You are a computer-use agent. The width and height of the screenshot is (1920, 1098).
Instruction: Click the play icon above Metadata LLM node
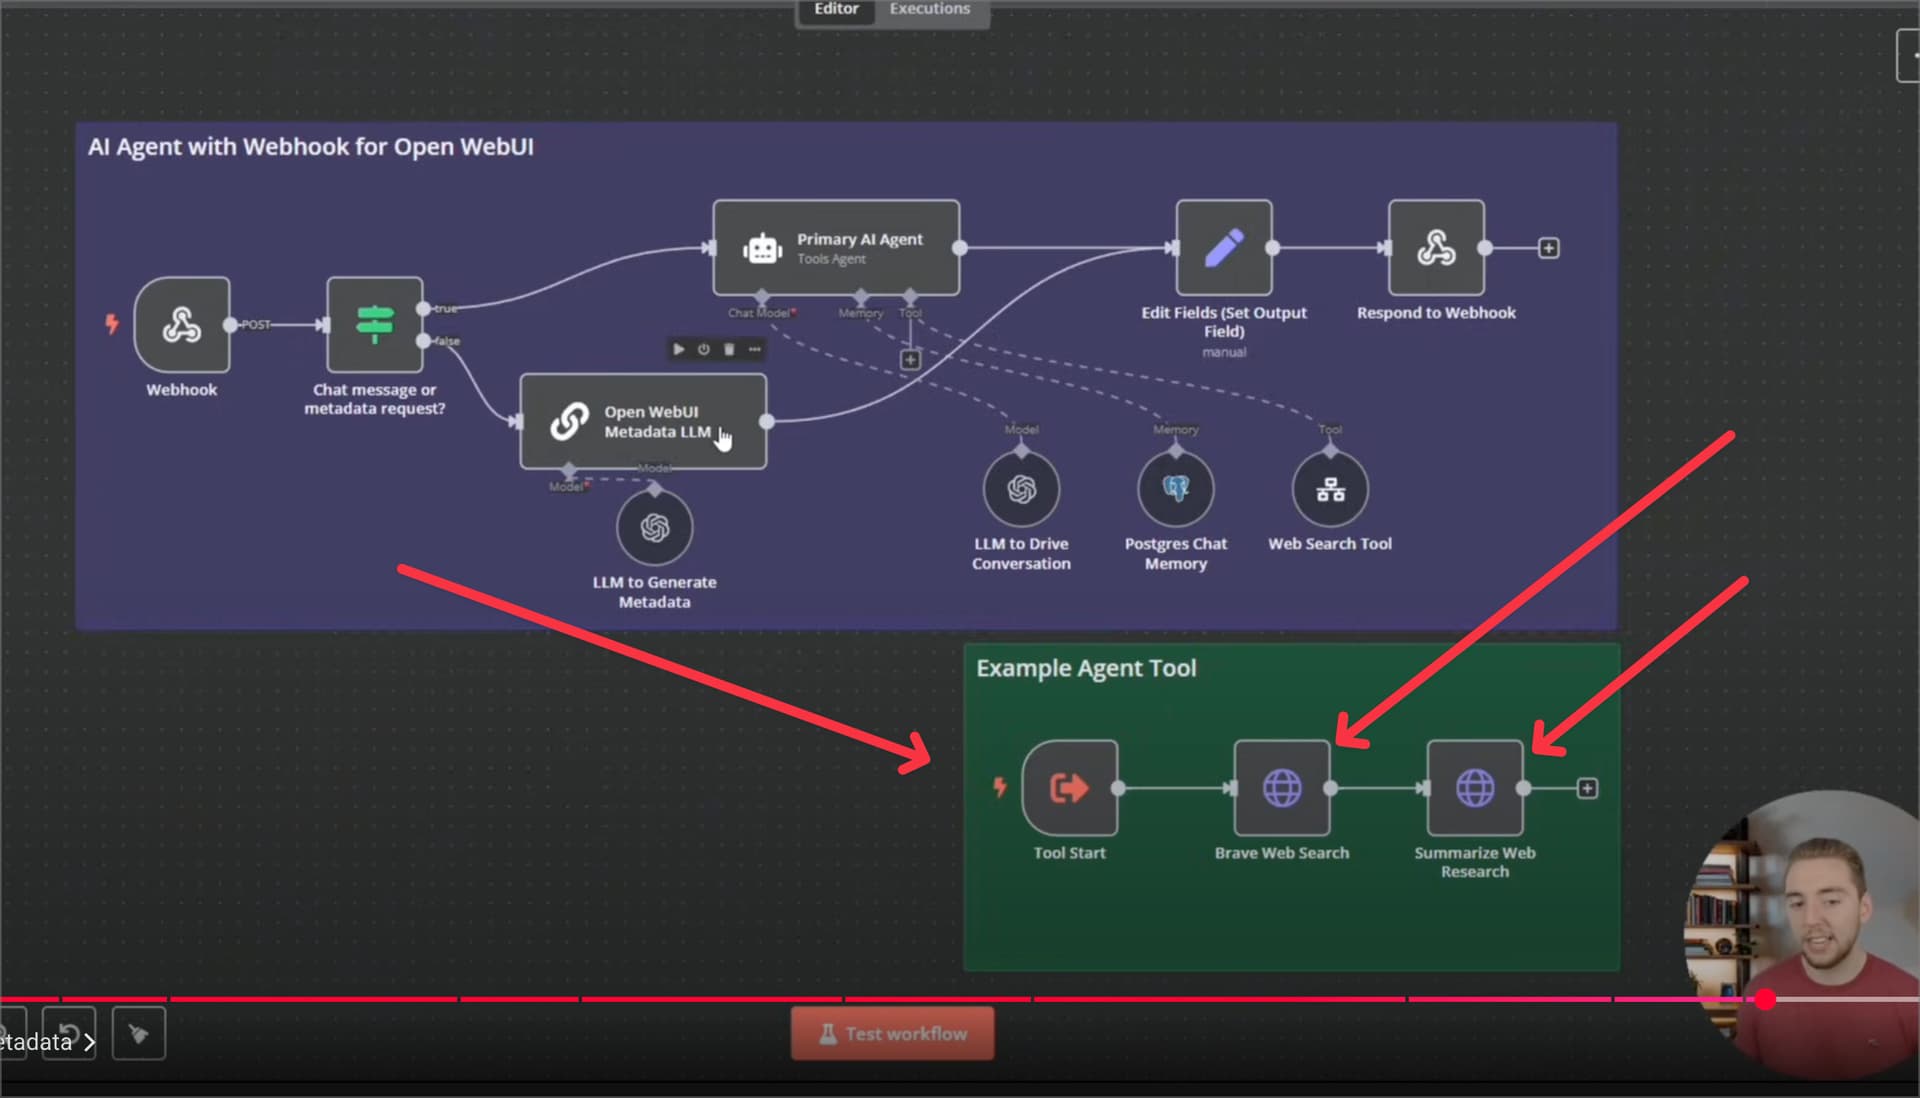coord(678,349)
